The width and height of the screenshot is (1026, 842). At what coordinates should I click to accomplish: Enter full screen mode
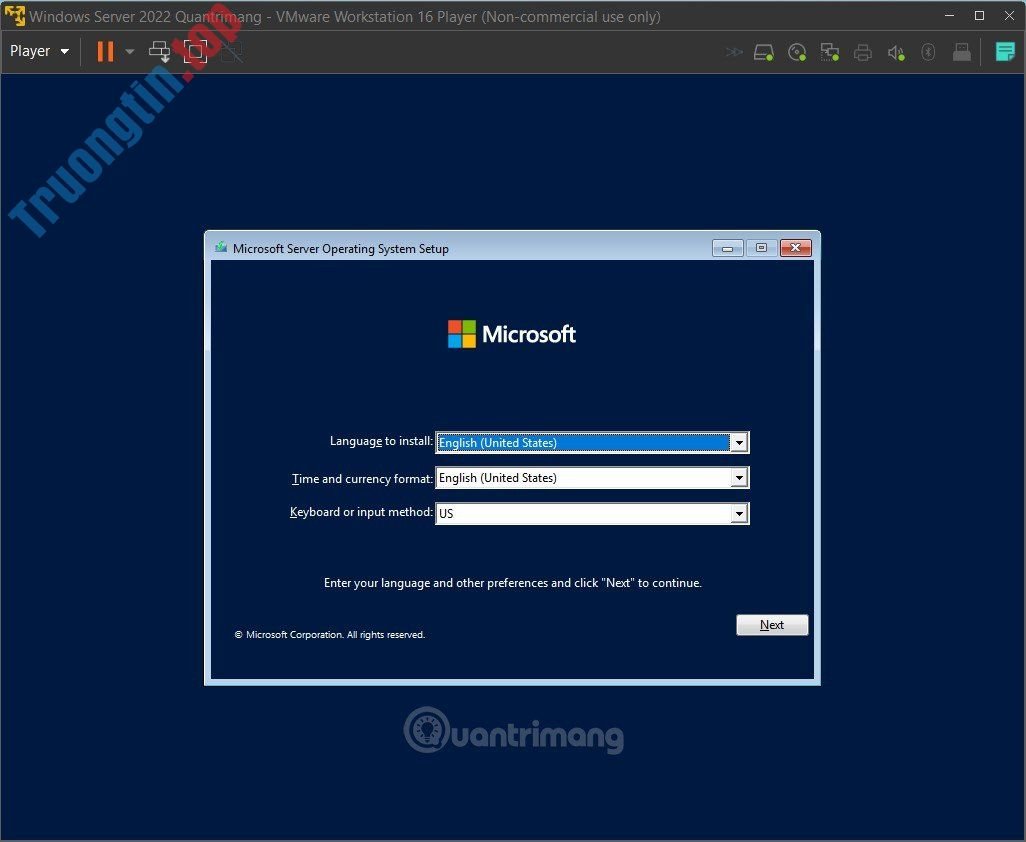[x=196, y=50]
